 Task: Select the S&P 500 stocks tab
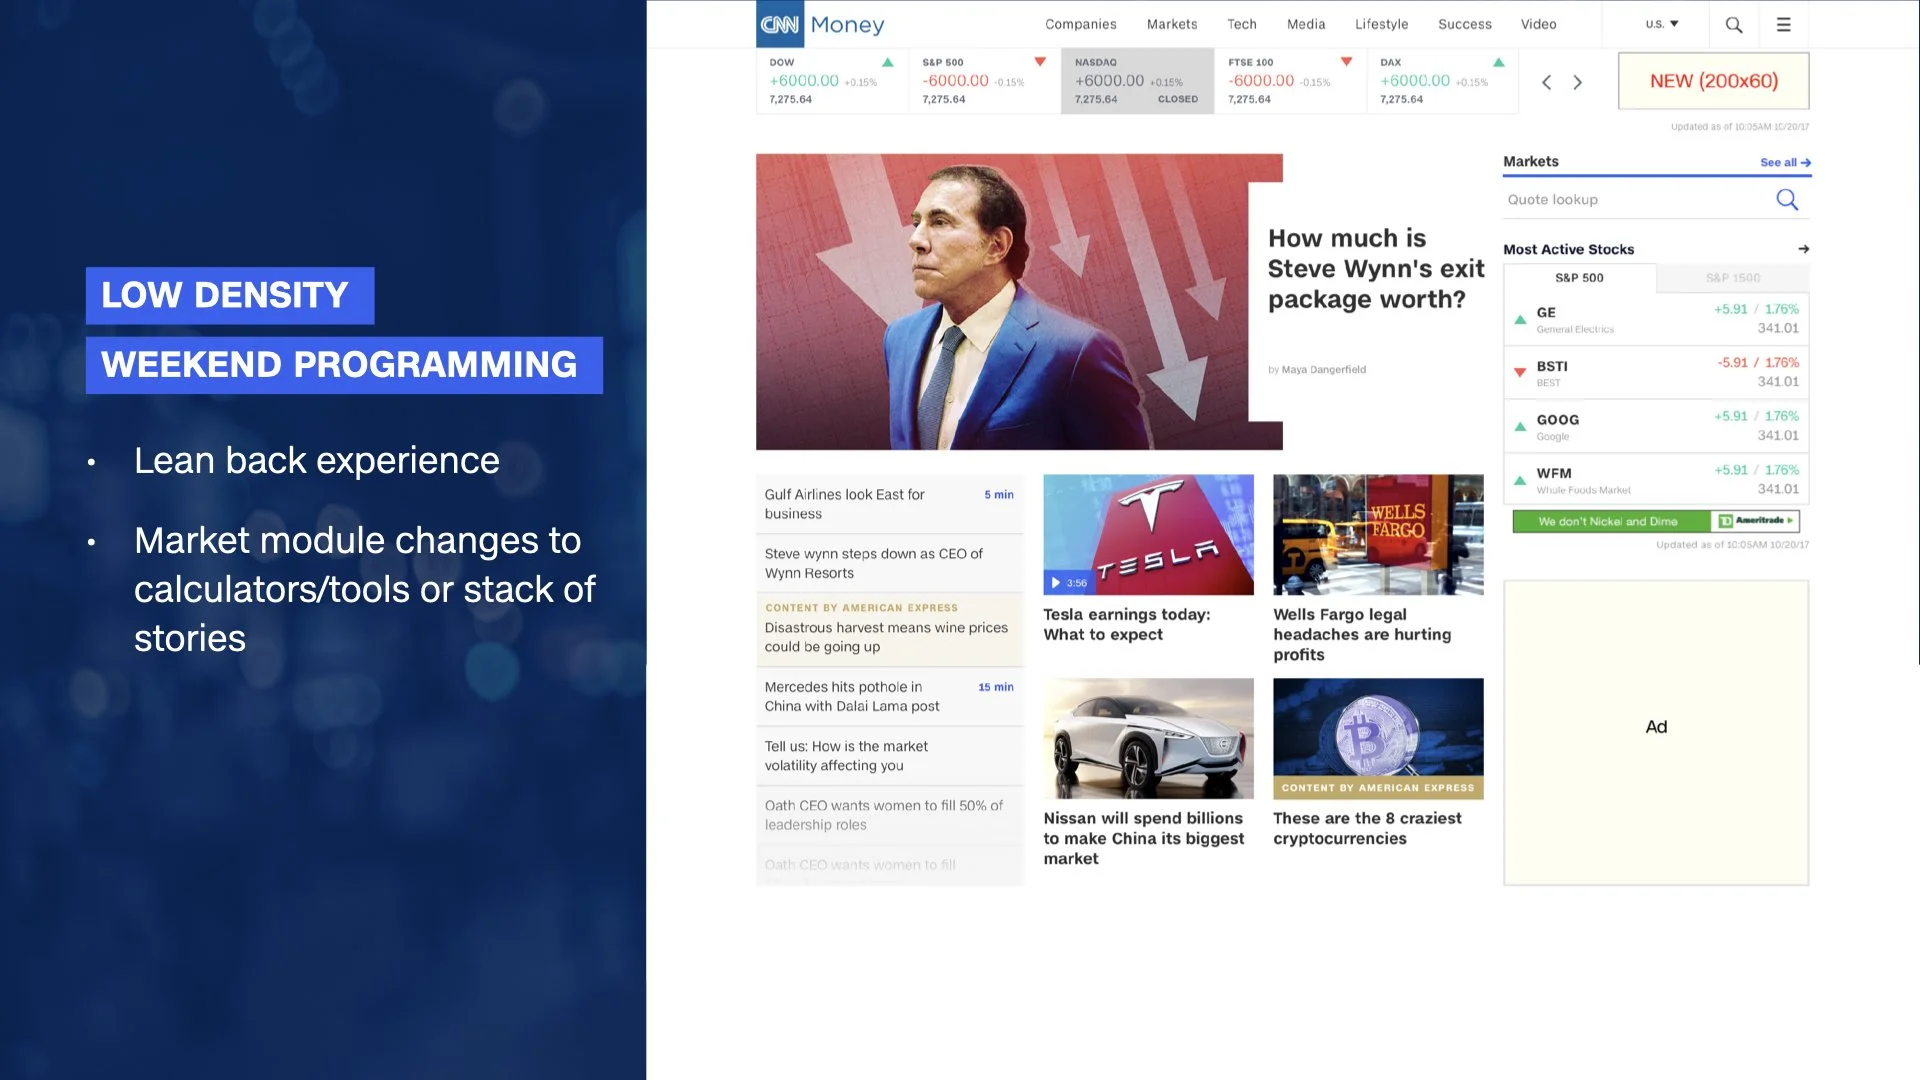[x=1579, y=278]
